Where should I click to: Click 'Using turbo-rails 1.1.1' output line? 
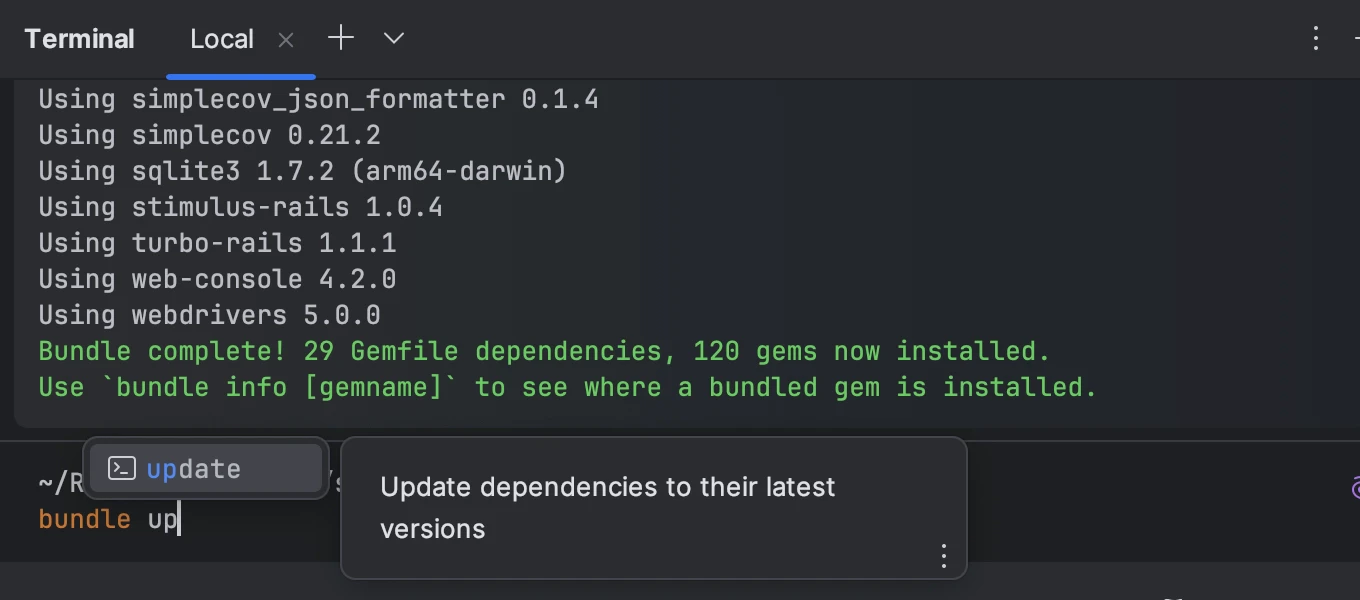[217, 243]
